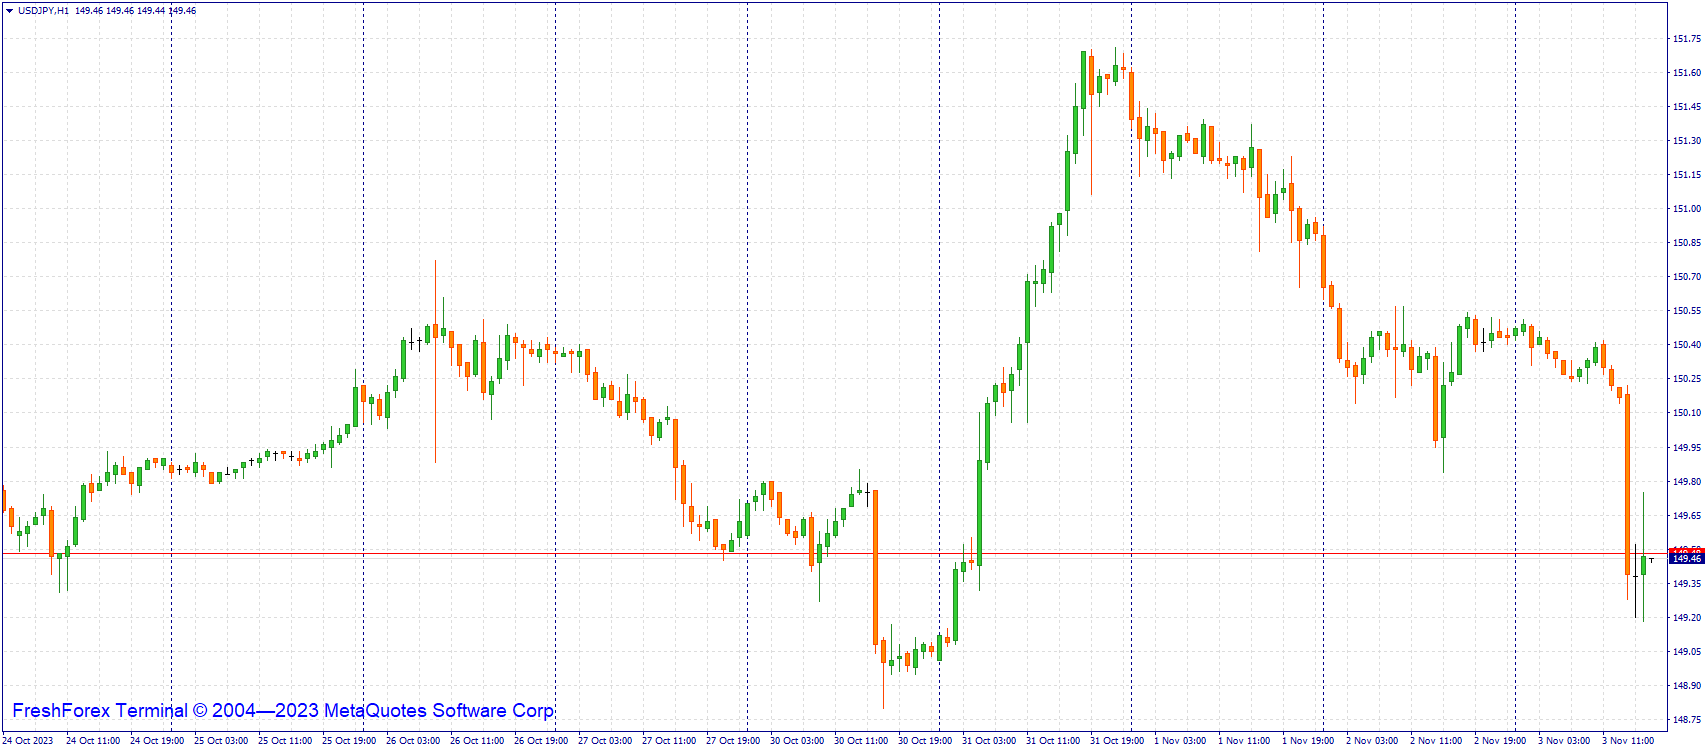Click the 25 Oct 03:00 time label
This screenshot has height=752, width=1708.
(x=221, y=741)
